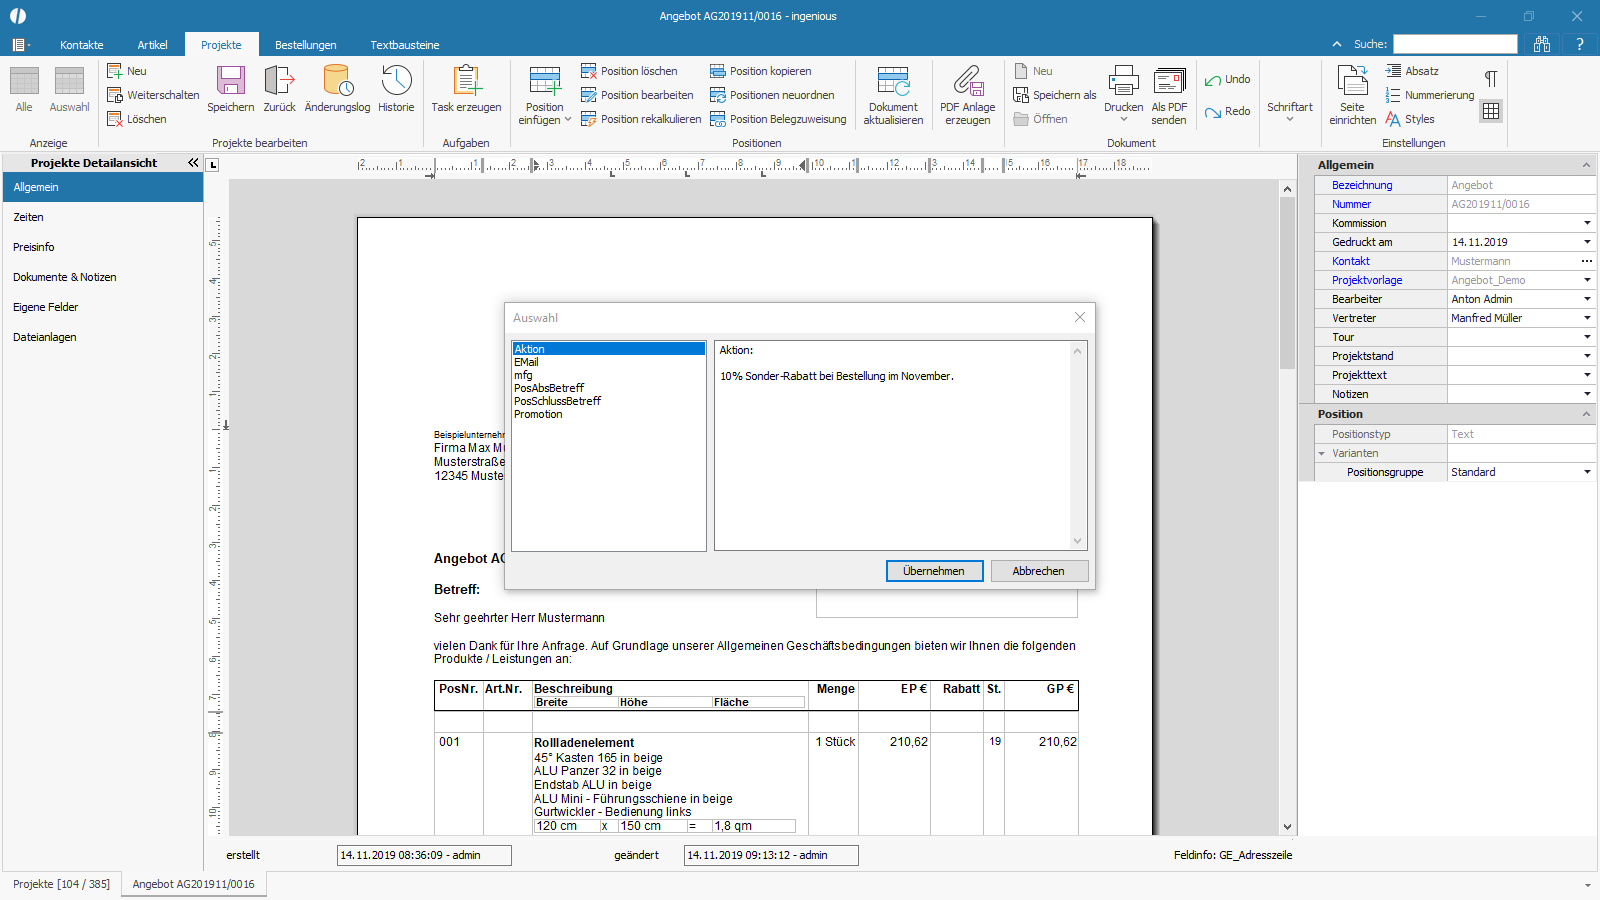Screen dimensions: 1600x900
Task: Click the Alle view icon
Action: tap(24, 81)
